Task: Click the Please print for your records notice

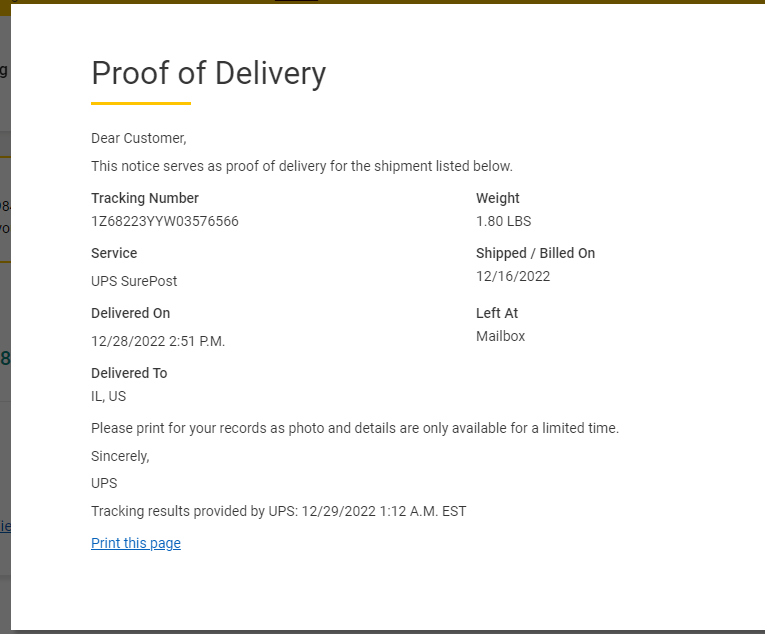Action: pyautogui.click(x=355, y=428)
